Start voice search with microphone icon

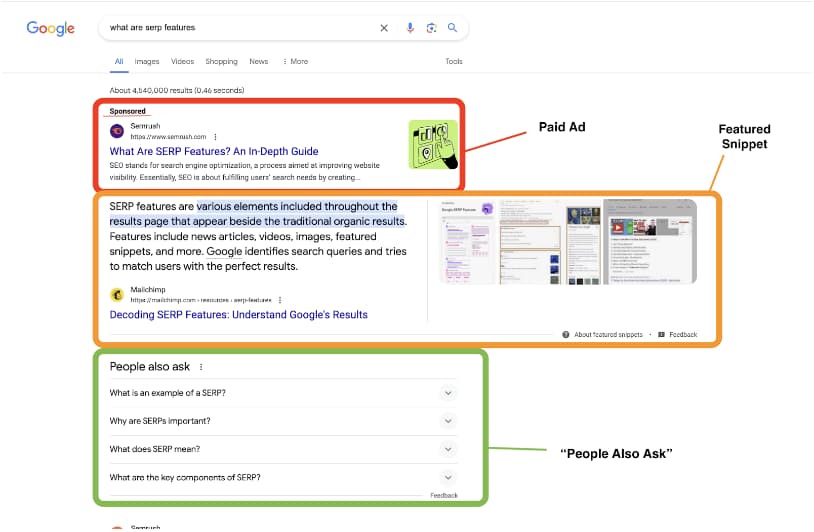[x=410, y=28]
